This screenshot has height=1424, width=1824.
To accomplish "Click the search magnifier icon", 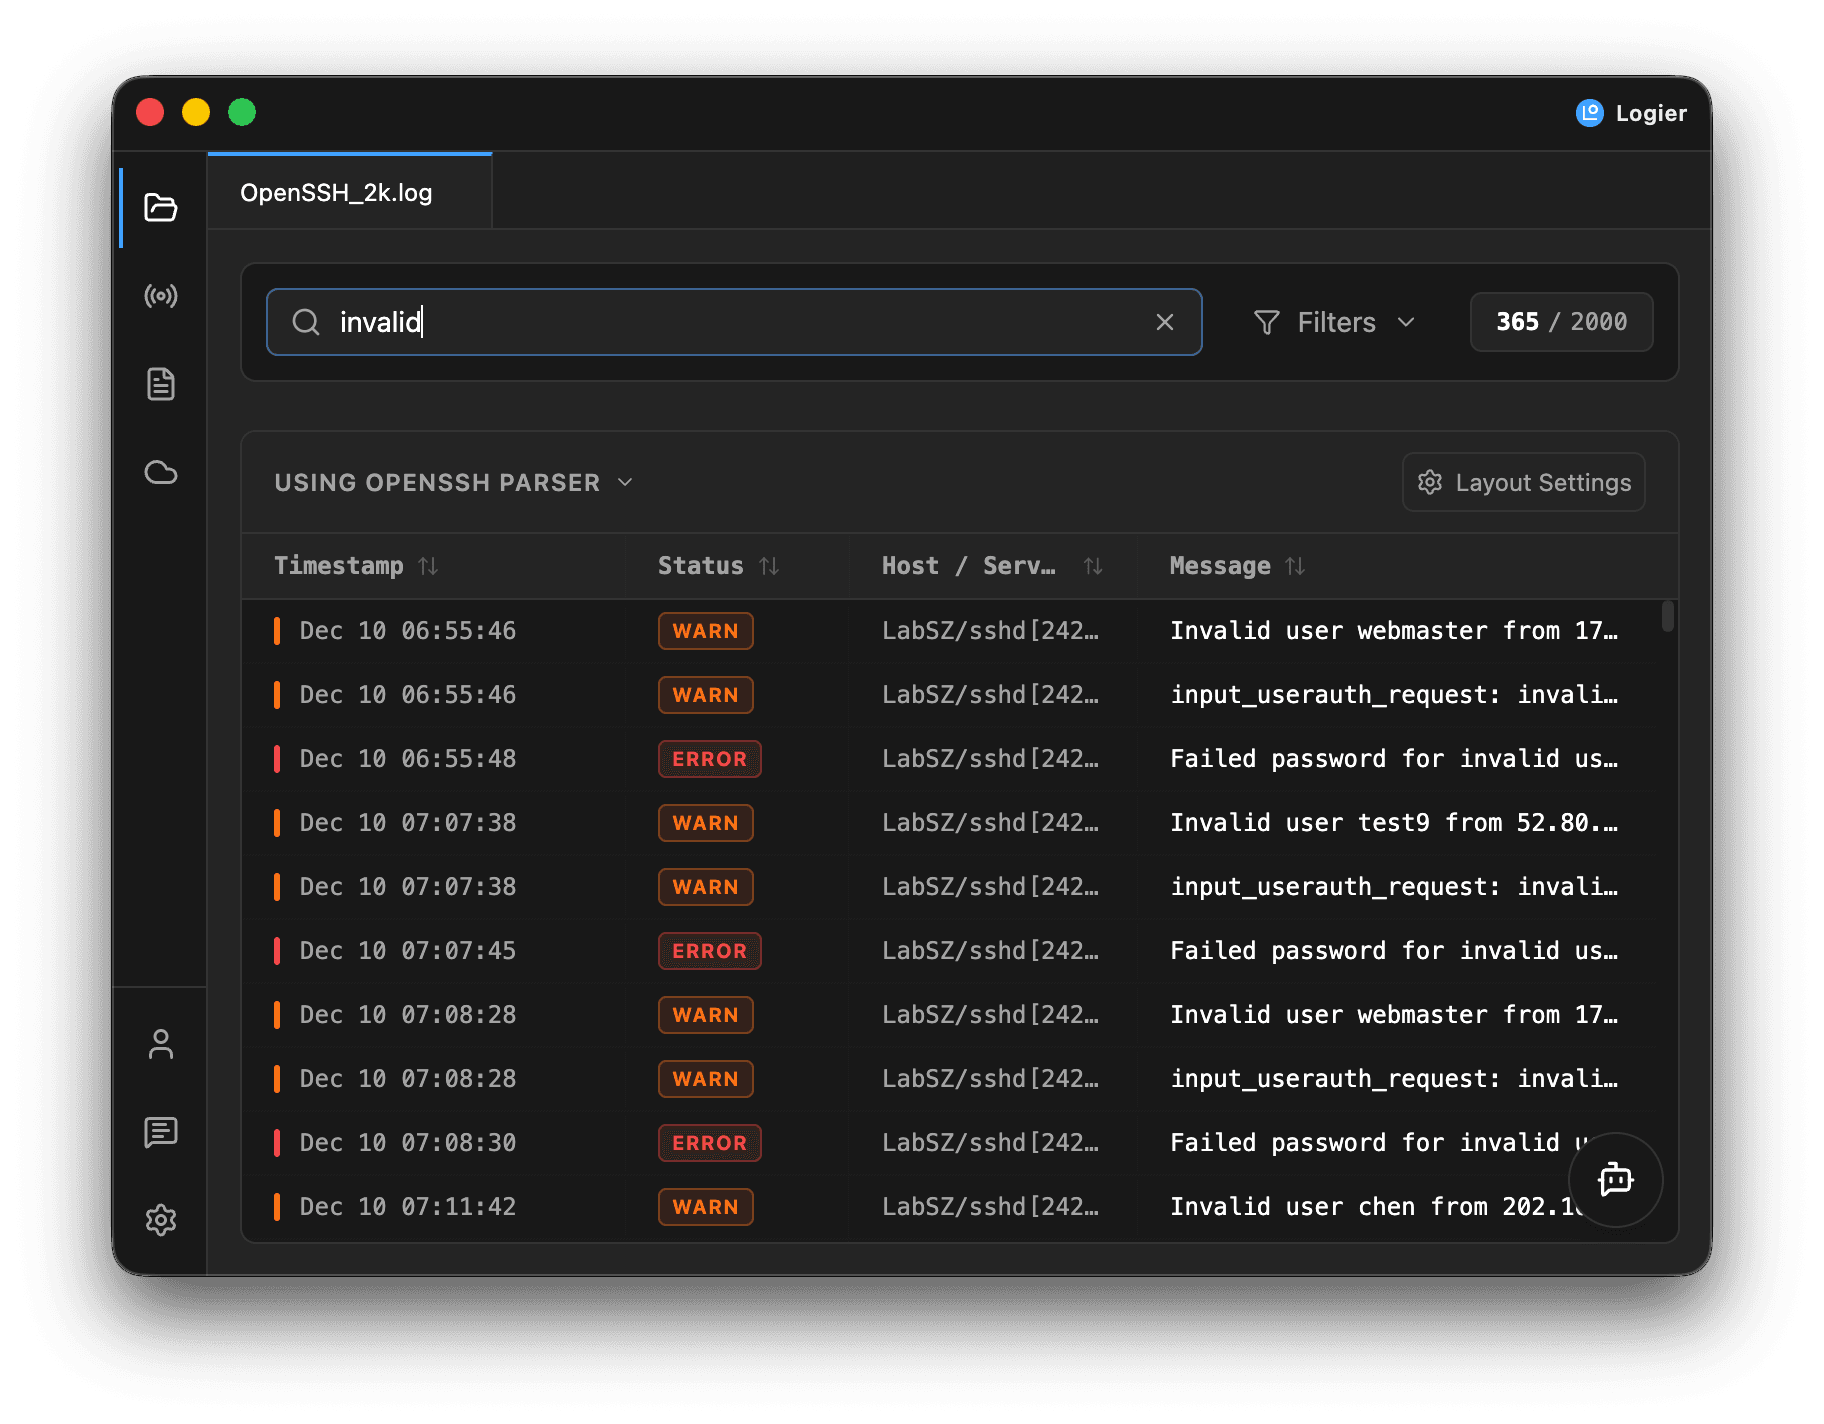I will coord(306,322).
